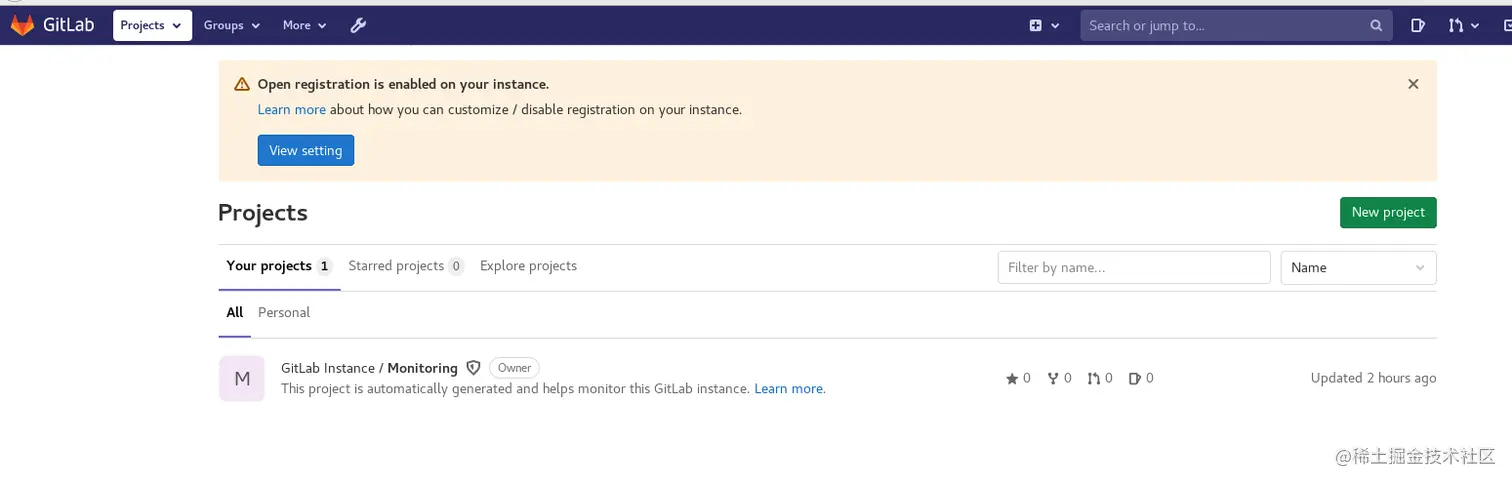Click the Monitoring project star count
Image resolution: width=1512 pixels, height=483 pixels.
tap(1018, 378)
